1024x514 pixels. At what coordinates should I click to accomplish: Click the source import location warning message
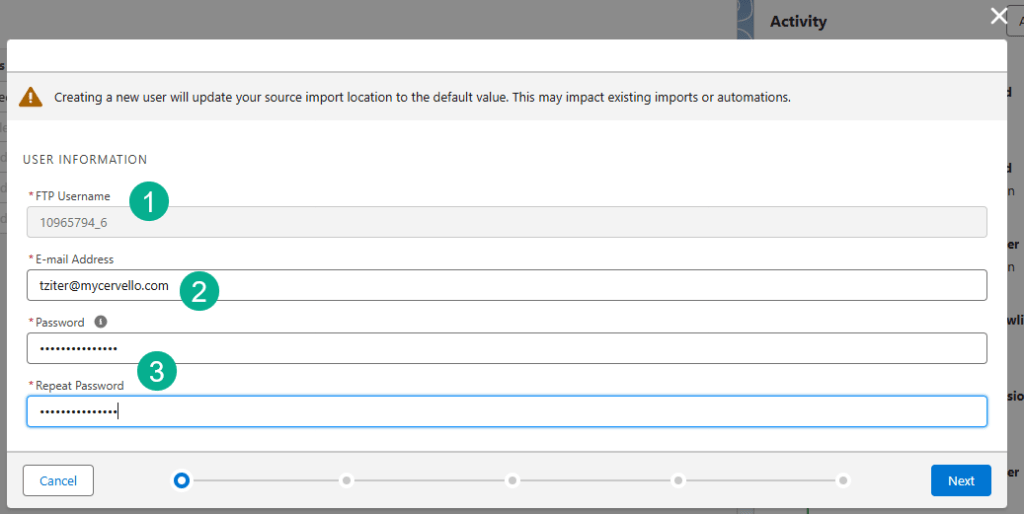click(422, 97)
